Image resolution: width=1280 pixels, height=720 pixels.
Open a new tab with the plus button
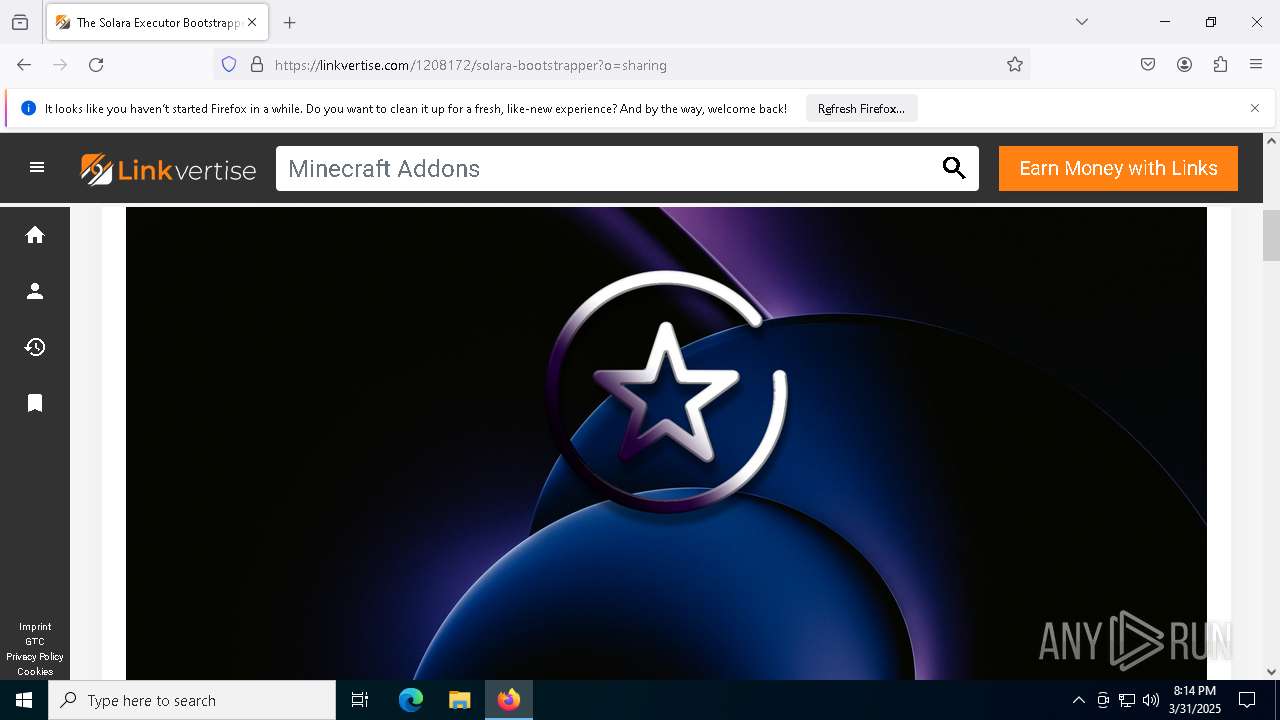290,22
